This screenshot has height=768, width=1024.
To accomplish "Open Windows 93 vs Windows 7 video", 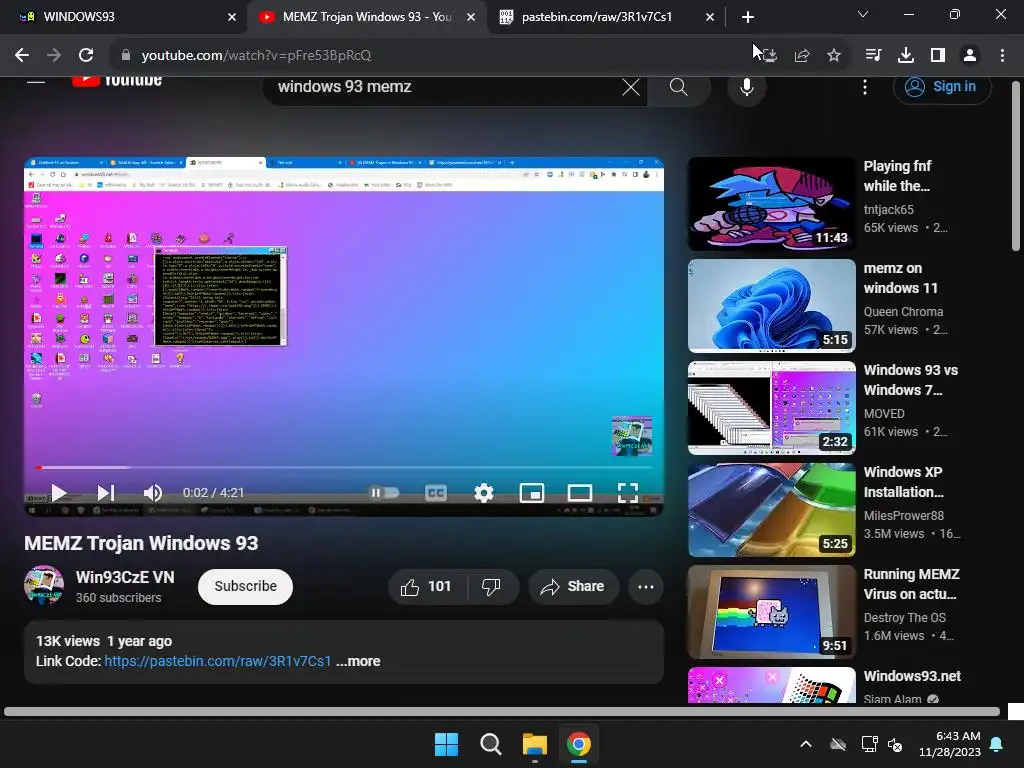I will point(771,408).
